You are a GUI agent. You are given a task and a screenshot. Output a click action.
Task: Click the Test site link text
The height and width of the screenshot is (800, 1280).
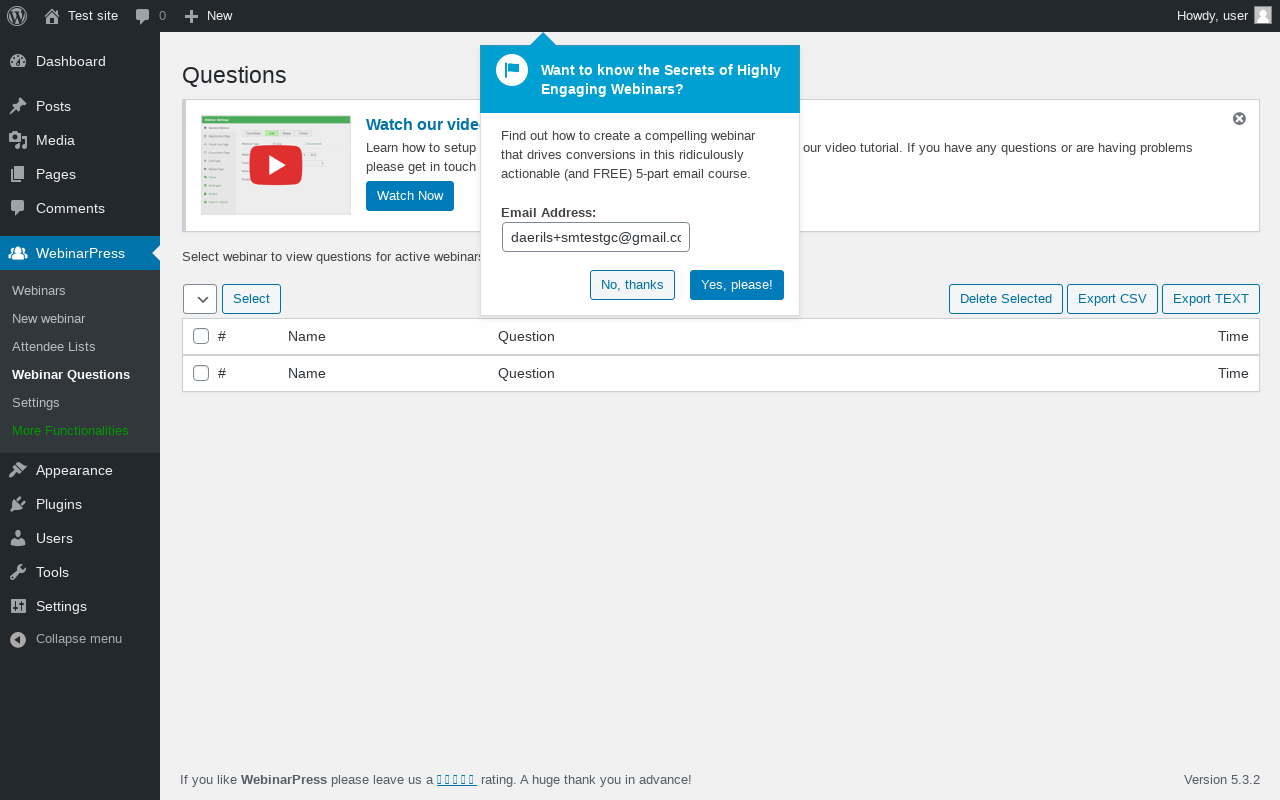(x=93, y=16)
